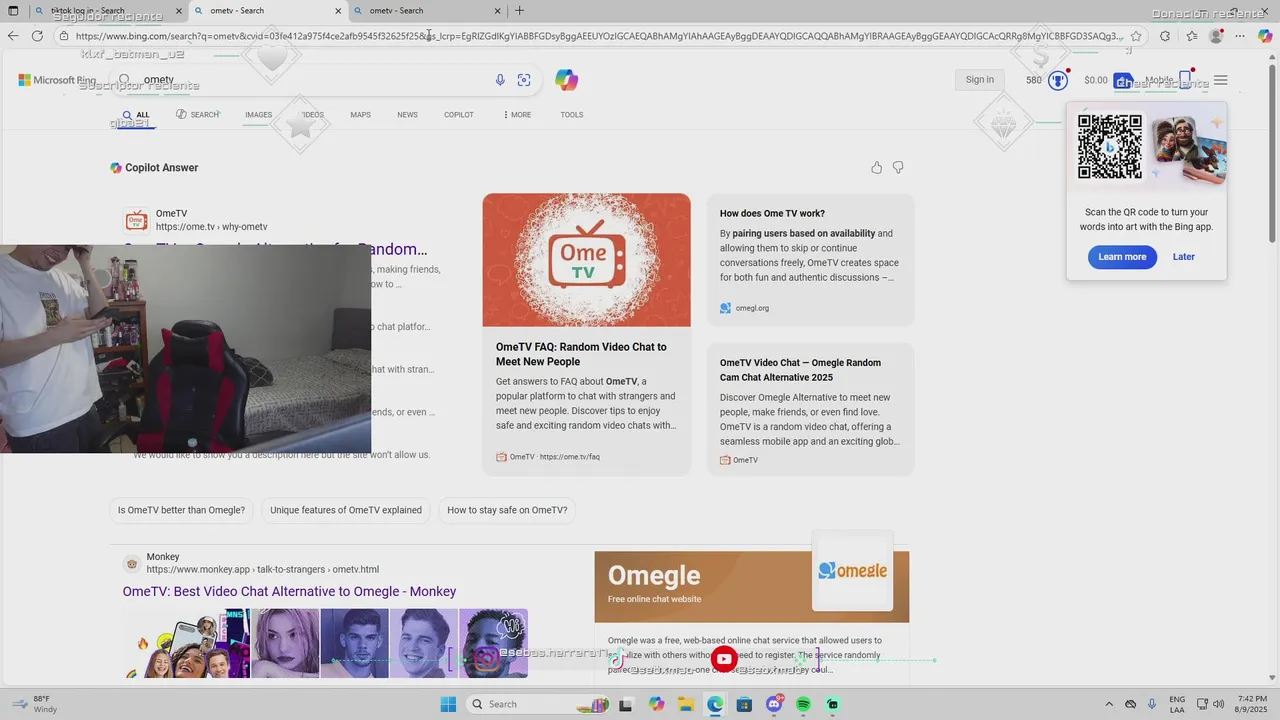This screenshot has width=1280, height=720.
Task: Select the MAPS search filter
Action: pyautogui.click(x=360, y=115)
